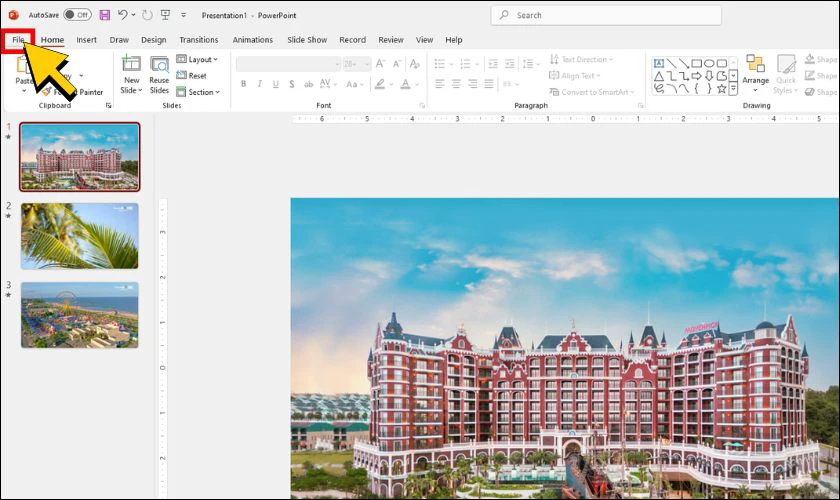Click the Reset slide button
The height and width of the screenshot is (500, 840).
(x=191, y=76)
